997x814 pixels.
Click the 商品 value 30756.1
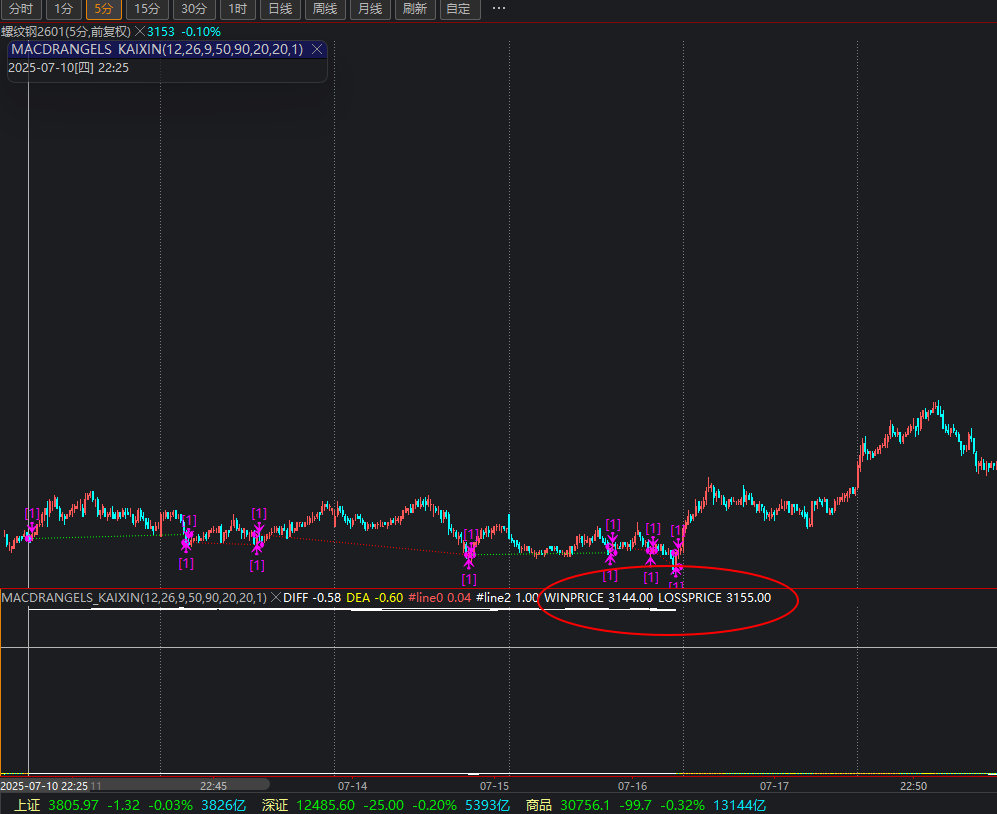coord(585,805)
